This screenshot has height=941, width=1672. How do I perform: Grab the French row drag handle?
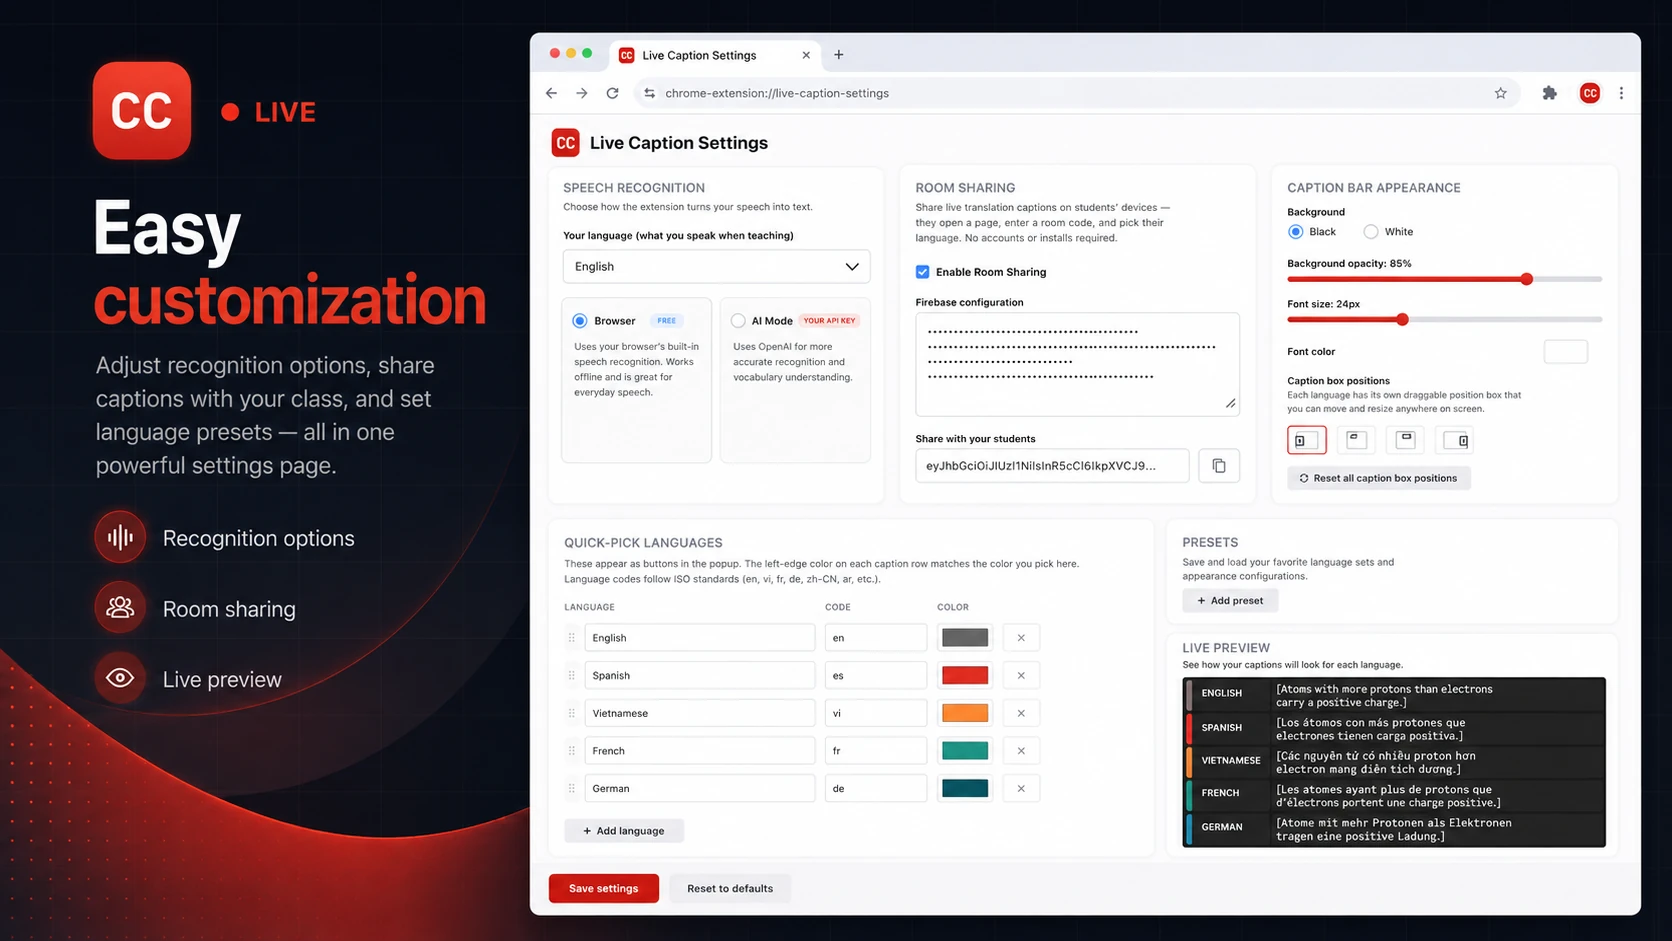pyautogui.click(x=572, y=751)
